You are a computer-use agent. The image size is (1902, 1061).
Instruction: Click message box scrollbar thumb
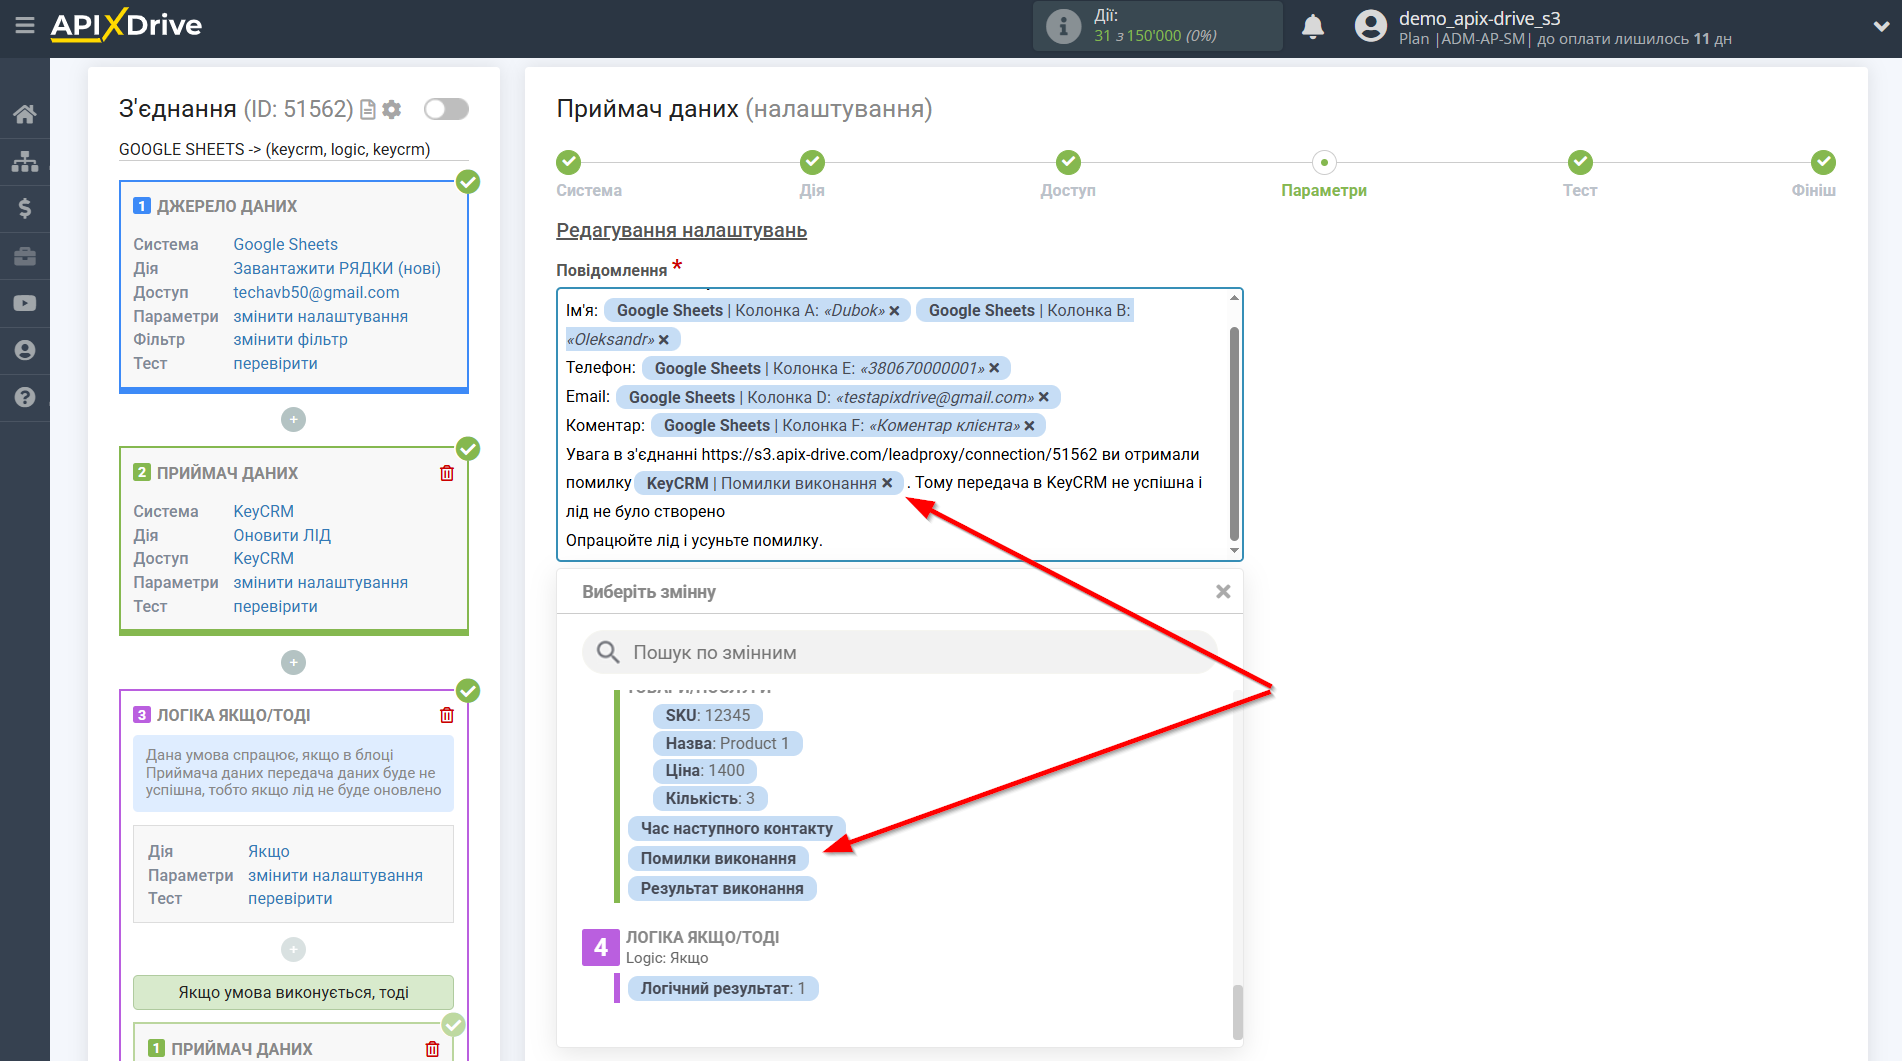click(1234, 433)
